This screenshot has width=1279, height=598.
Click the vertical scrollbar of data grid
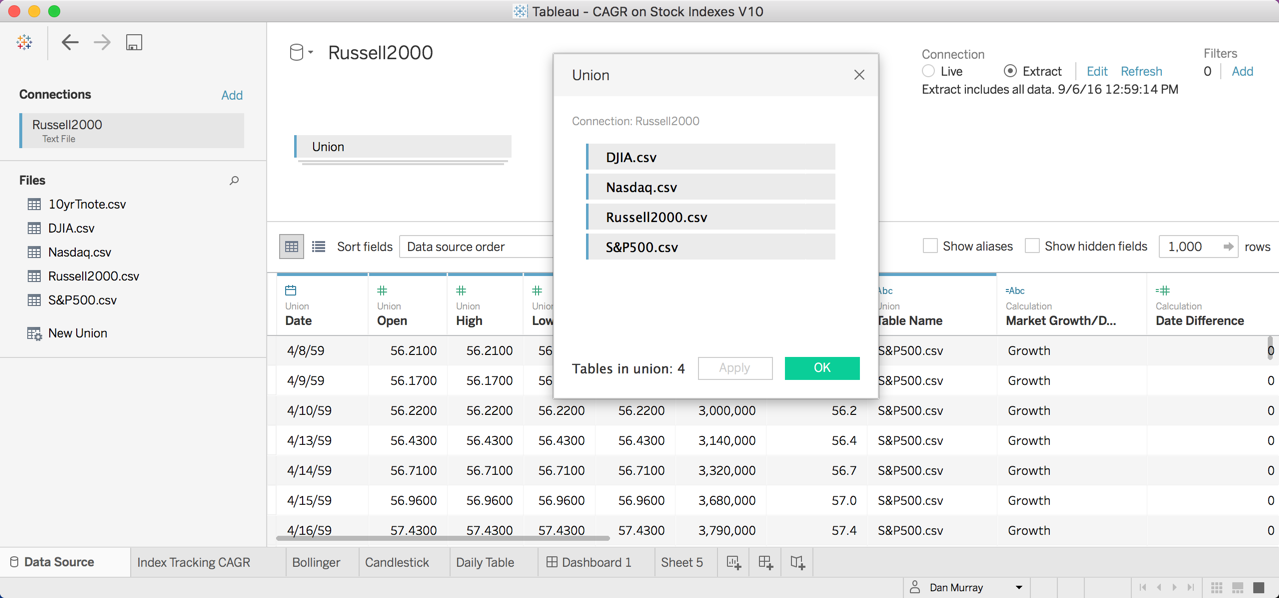tap(1271, 348)
